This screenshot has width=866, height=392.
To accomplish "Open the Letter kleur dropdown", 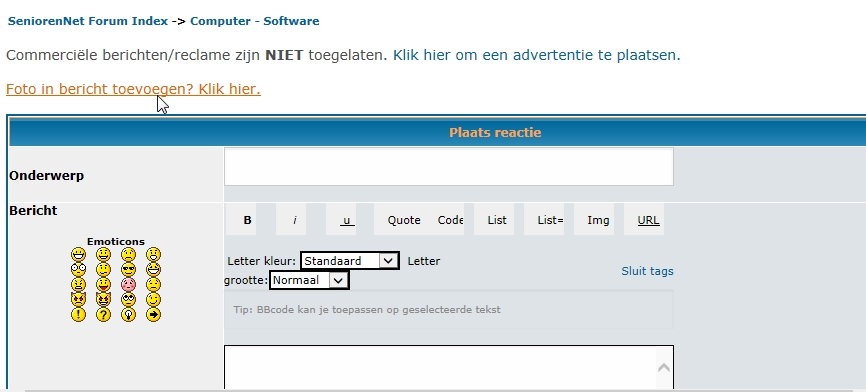I will pyautogui.click(x=350, y=261).
